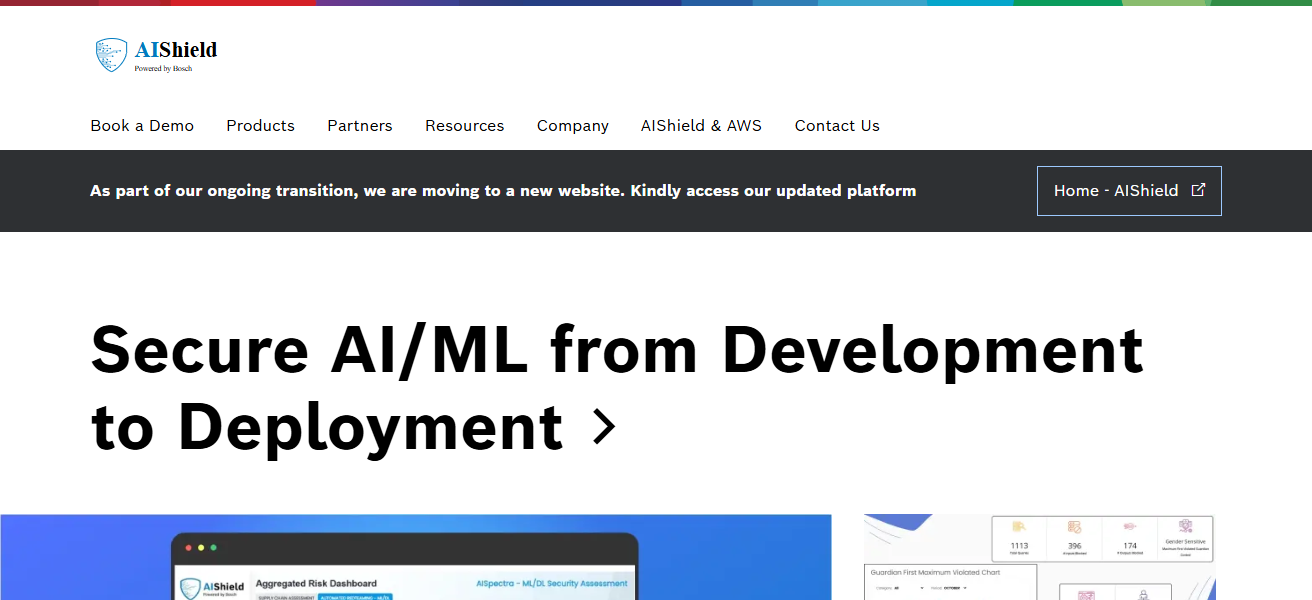
Task: Click the AIShield shield logo icon
Action: [111, 55]
